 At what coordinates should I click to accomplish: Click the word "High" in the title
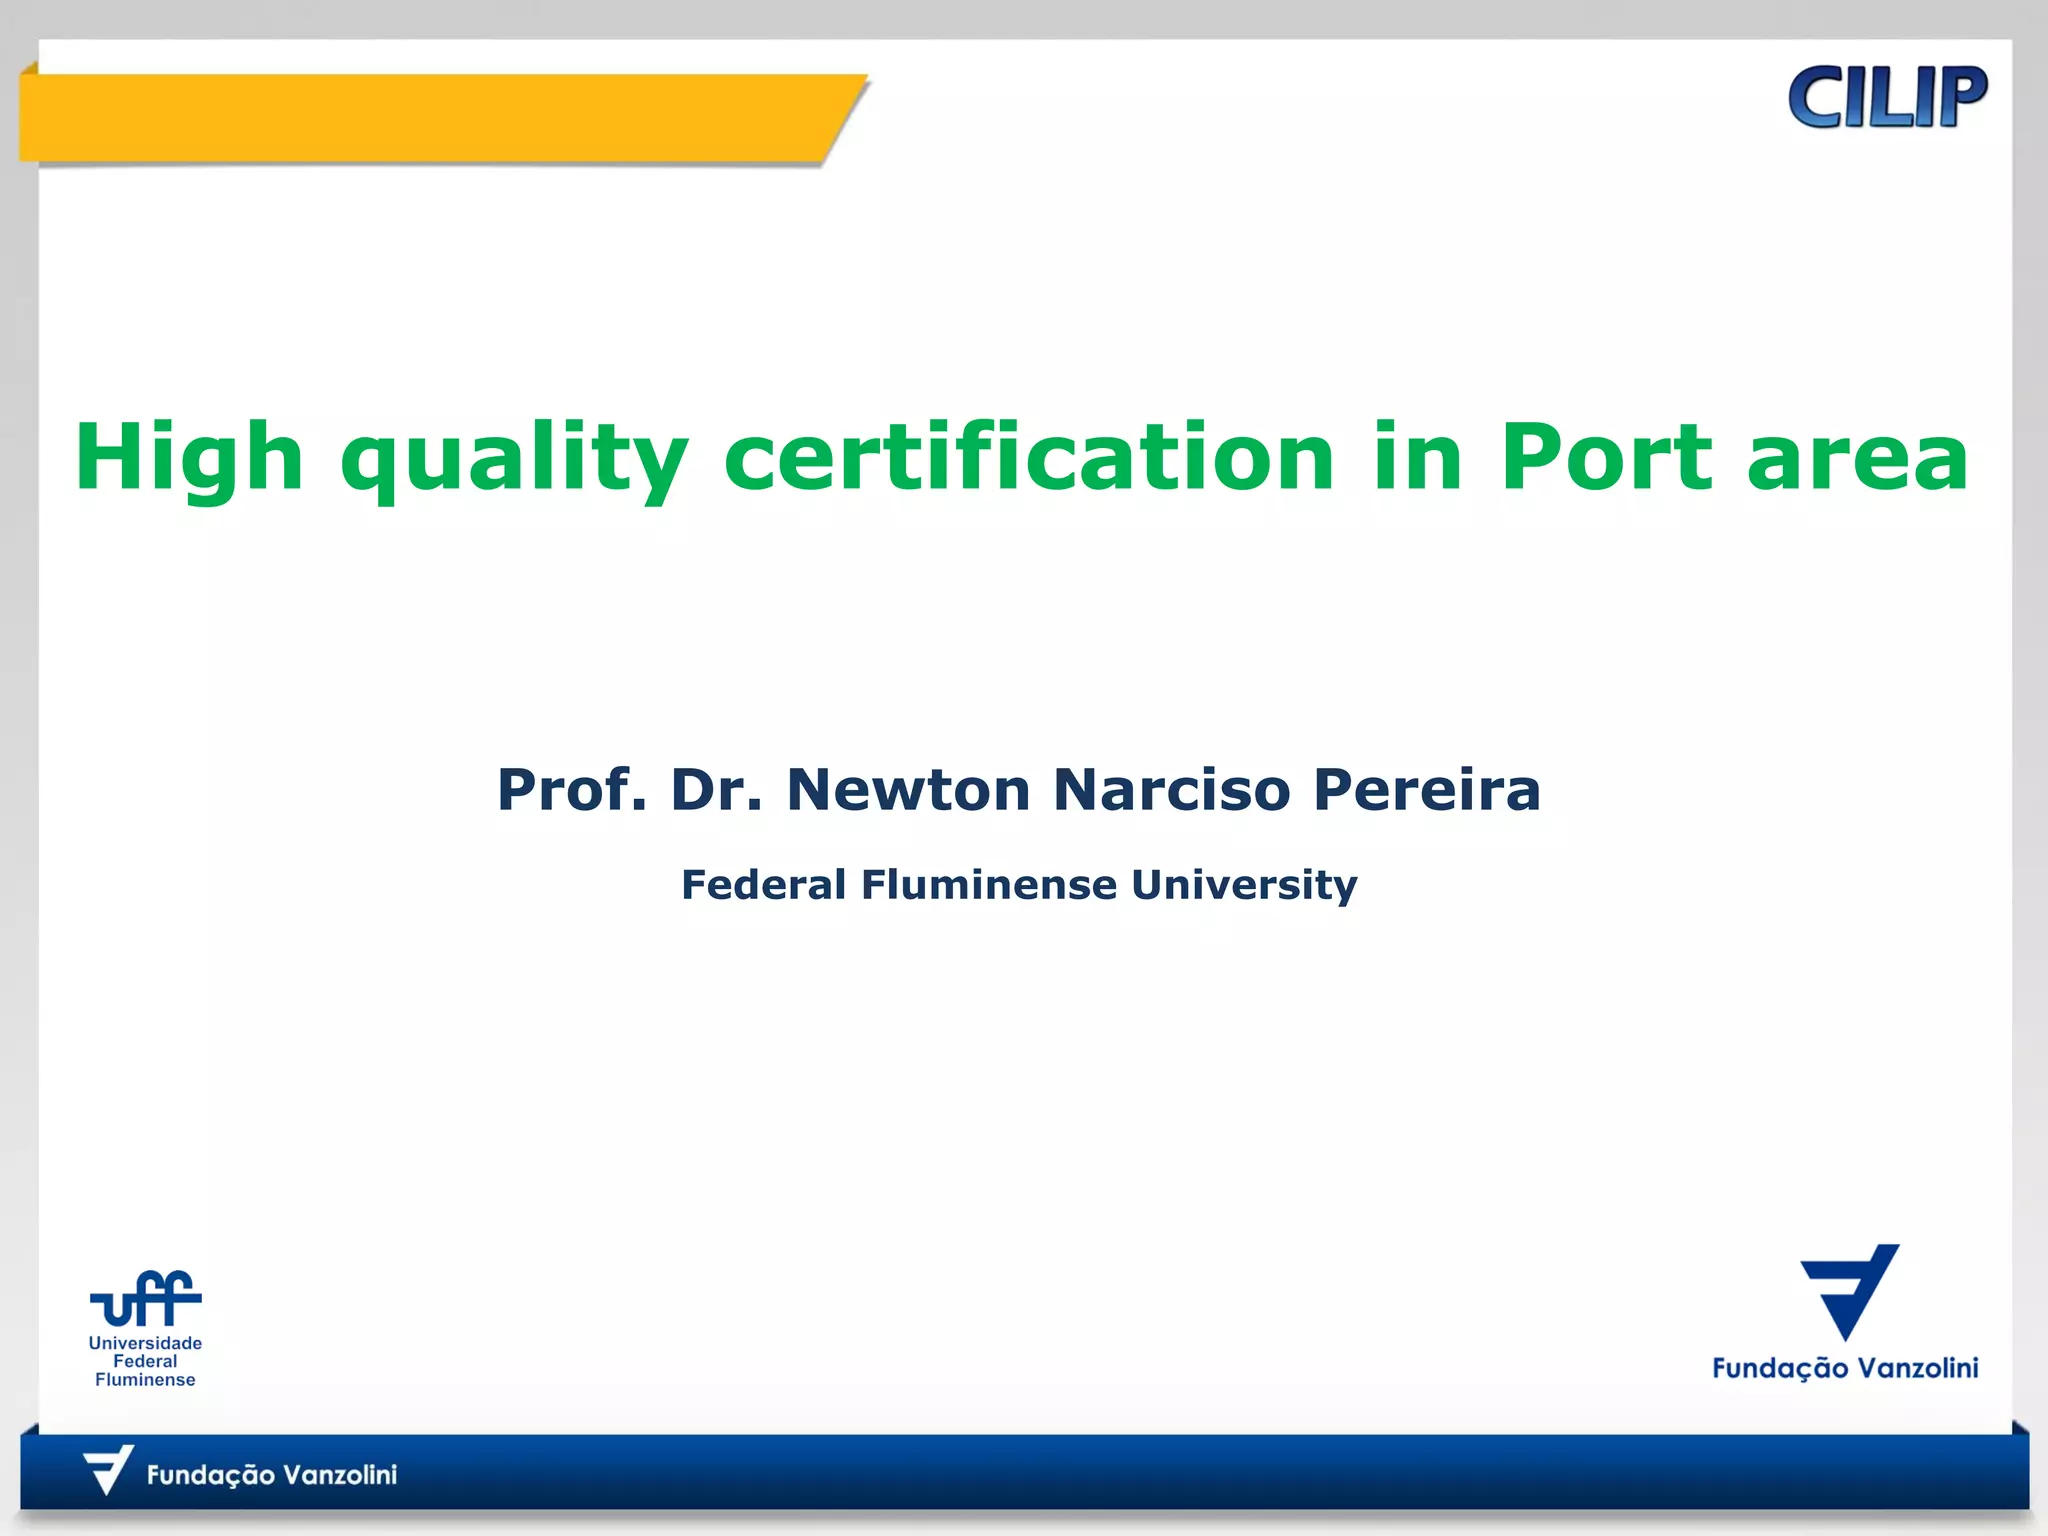189,457
